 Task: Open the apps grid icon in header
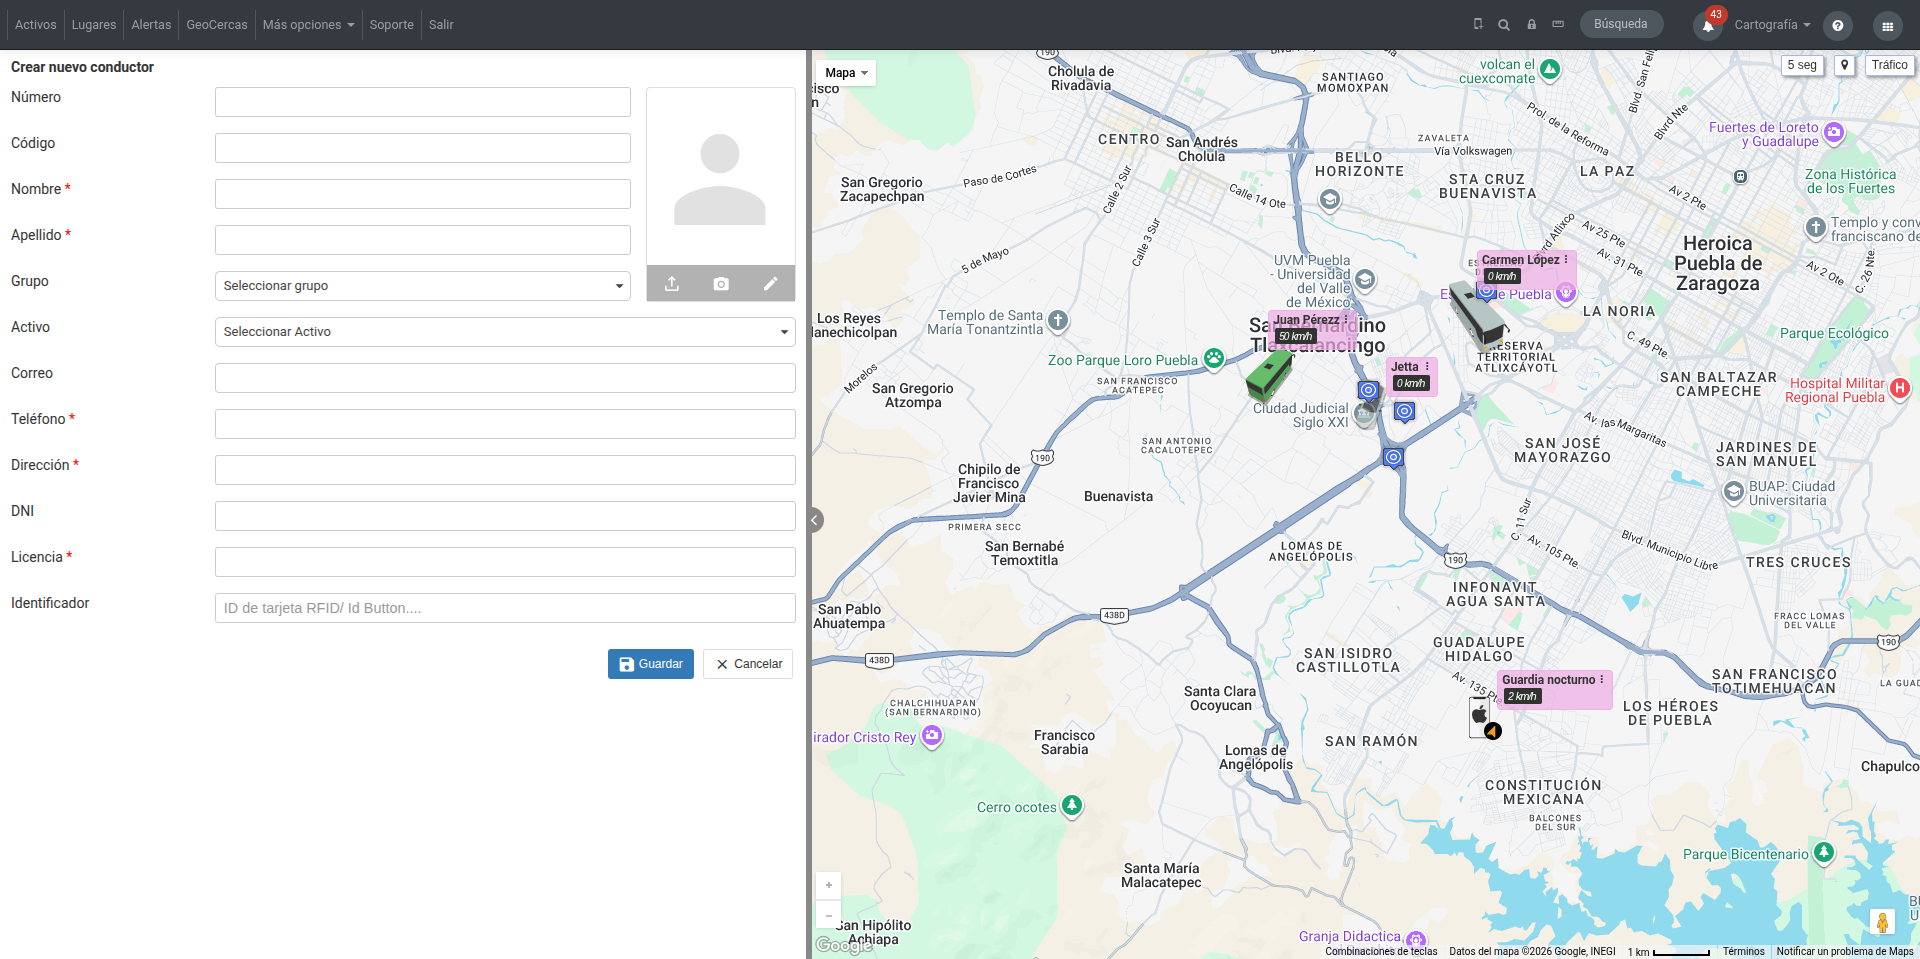(x=1887, y=26)
